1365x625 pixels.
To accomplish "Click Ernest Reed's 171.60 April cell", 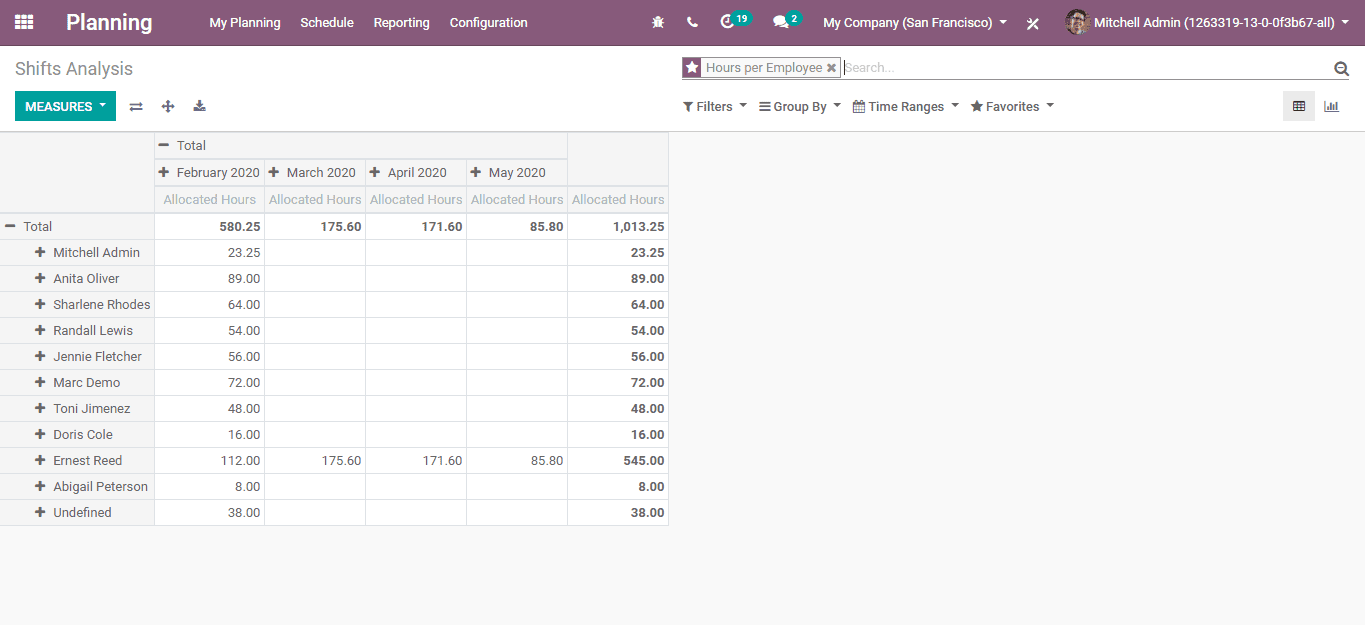I will point(415,460).
